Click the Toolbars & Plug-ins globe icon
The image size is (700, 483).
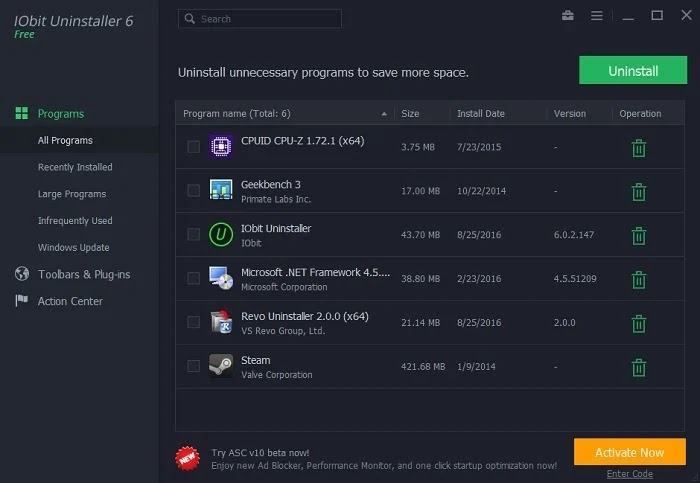tap(21, 274)
